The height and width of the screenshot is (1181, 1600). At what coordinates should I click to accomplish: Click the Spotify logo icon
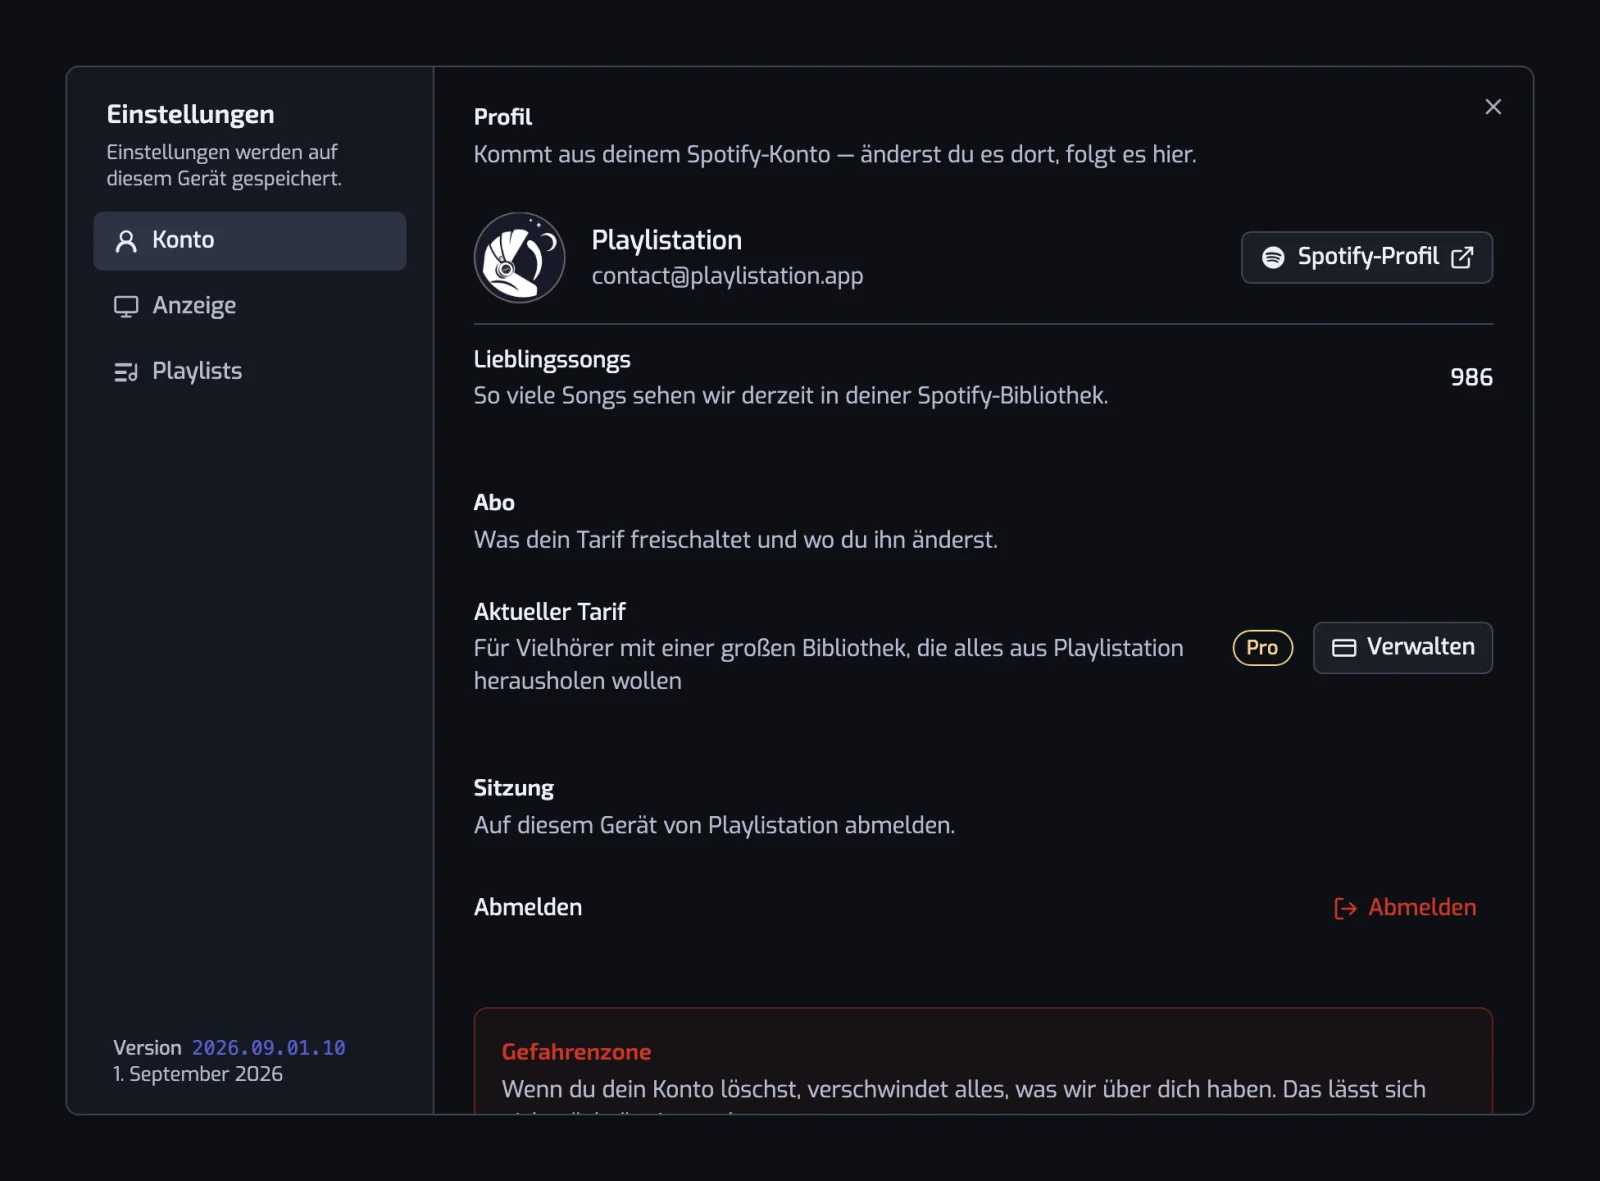click(x=1273, y=258)
